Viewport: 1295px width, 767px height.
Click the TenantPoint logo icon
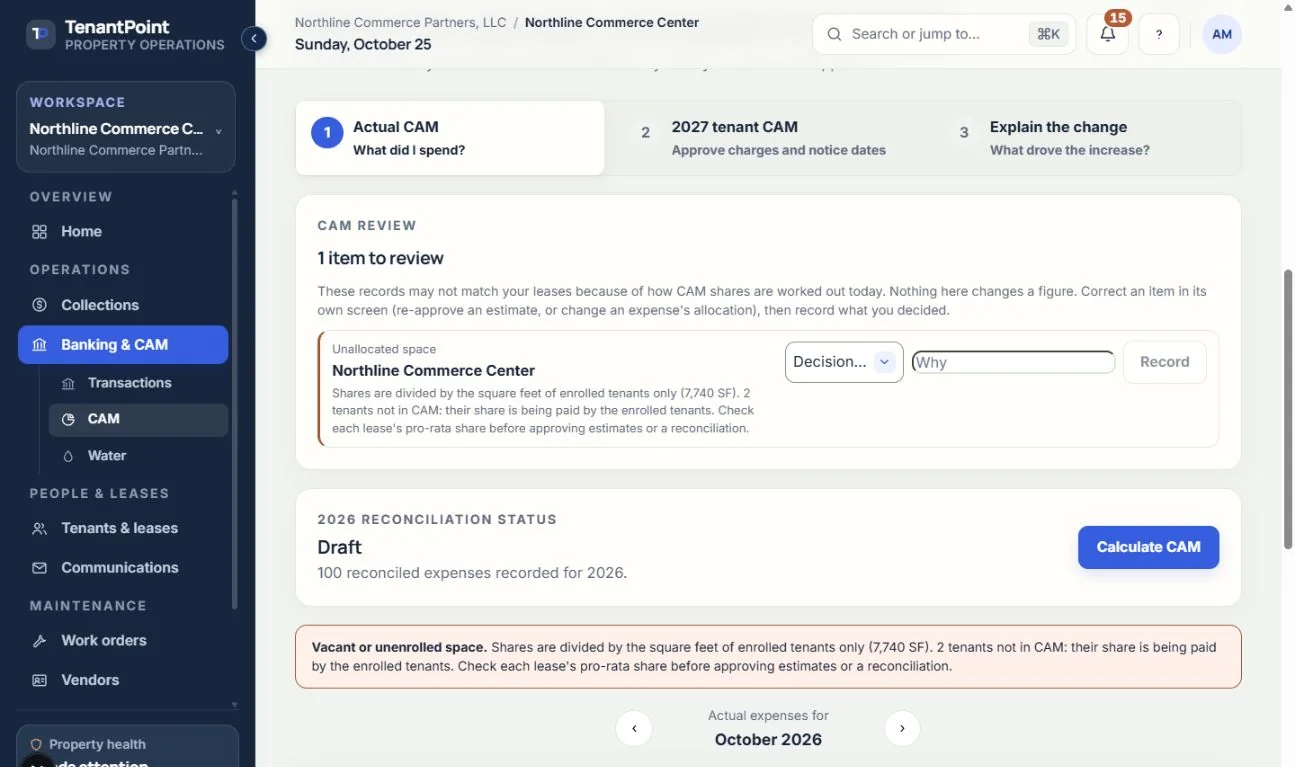coord(40,35)
